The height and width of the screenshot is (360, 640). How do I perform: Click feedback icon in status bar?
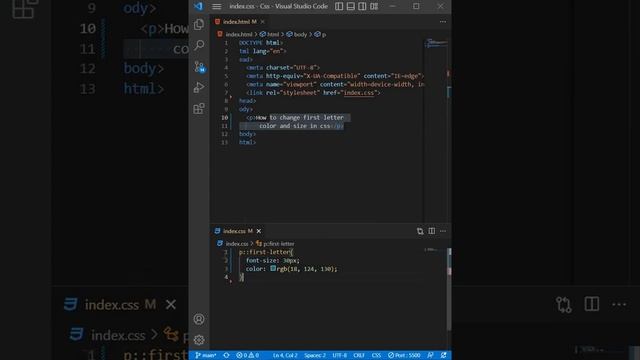(430, 355)
